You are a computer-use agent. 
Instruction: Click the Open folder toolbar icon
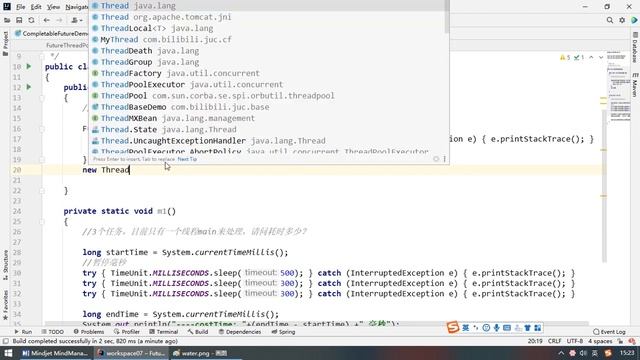7,20
